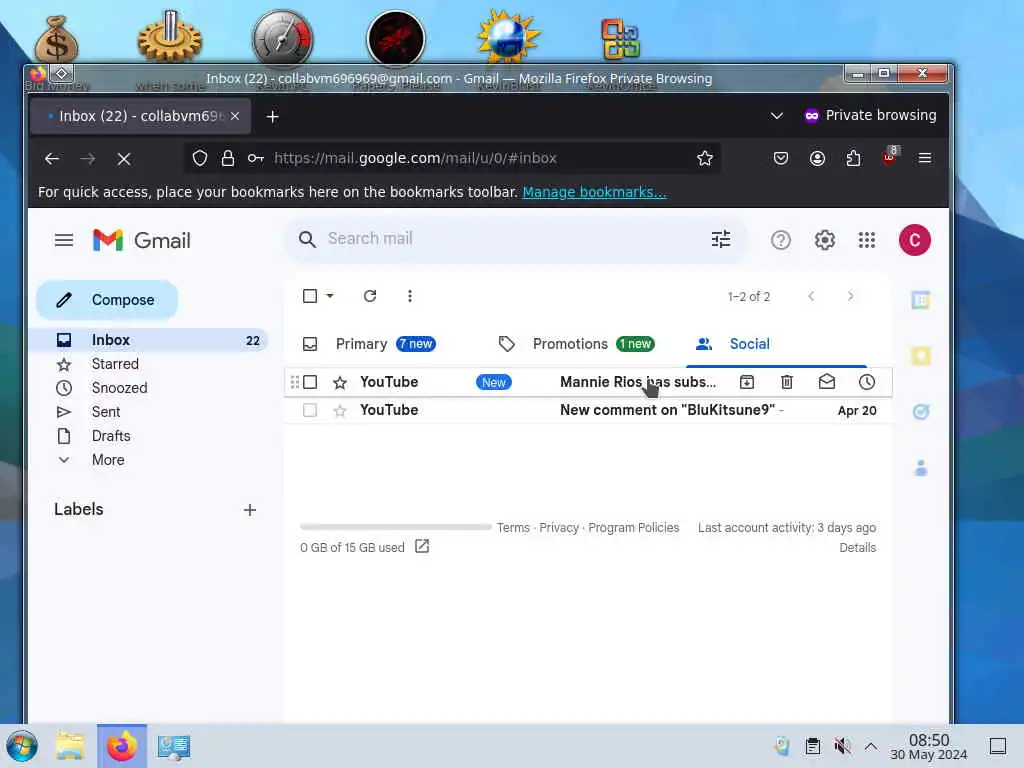Open Firefox account icon
This screenshot has height=768, width=1024.
point(817,158)
